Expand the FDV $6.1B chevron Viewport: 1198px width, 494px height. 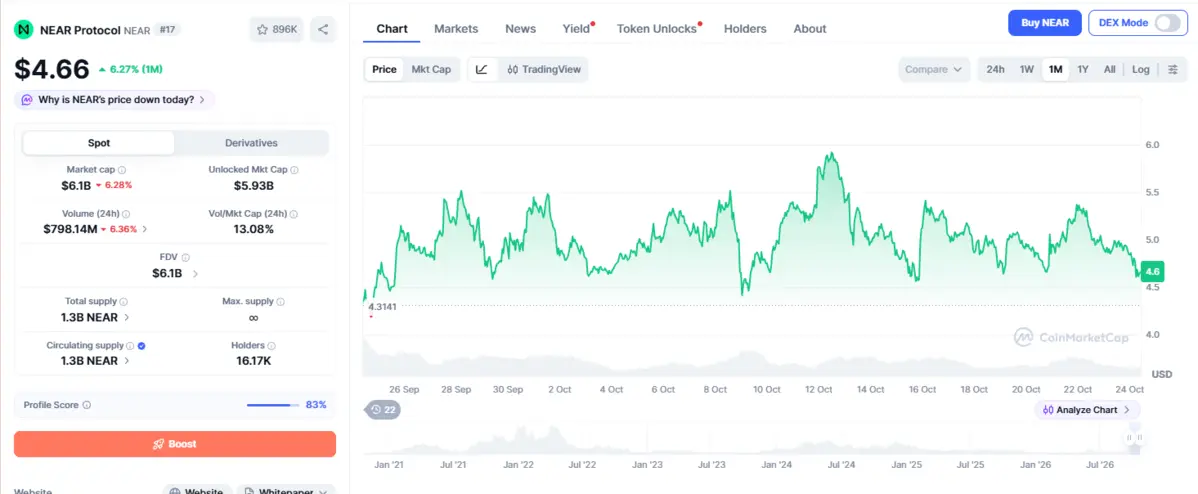[195, 273]
